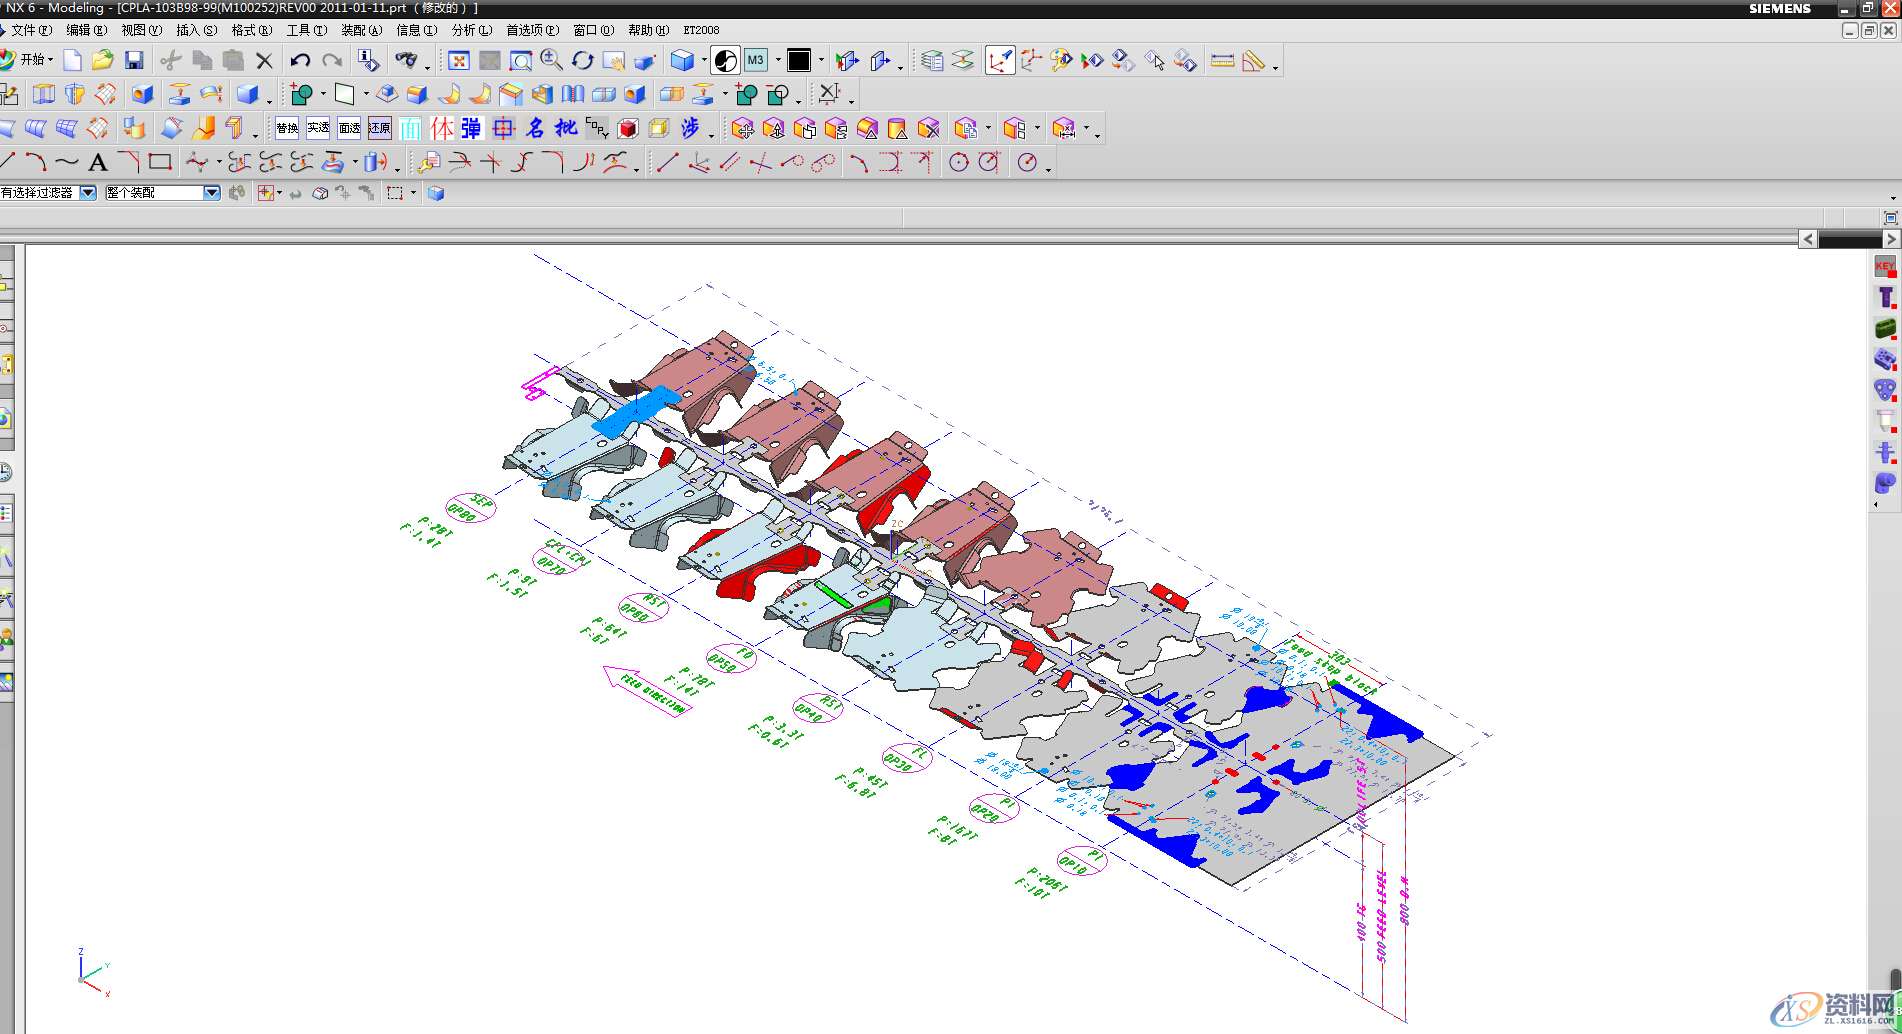The height and width of the screenshot is (1034, 1902).
Task: Toggle the black-white shading style button
Action: [726, 61]
